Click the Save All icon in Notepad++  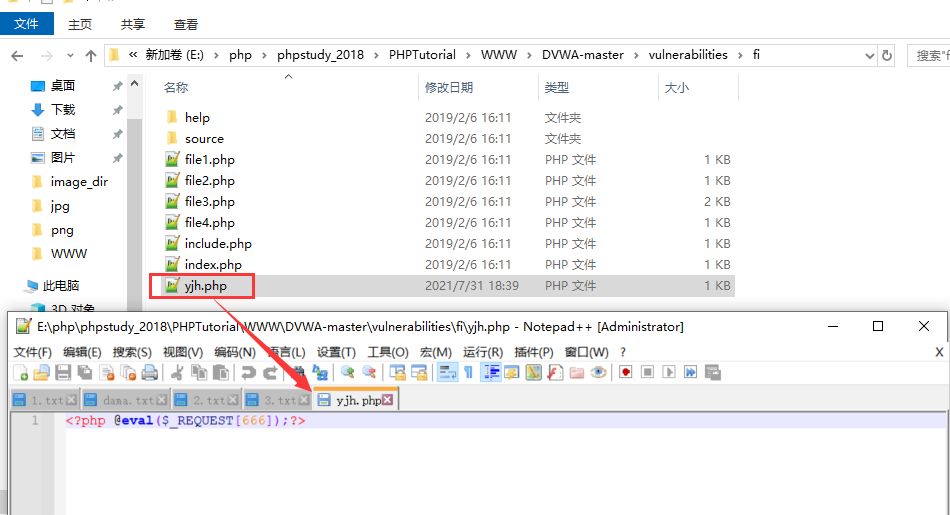click(x=85, y=373)
